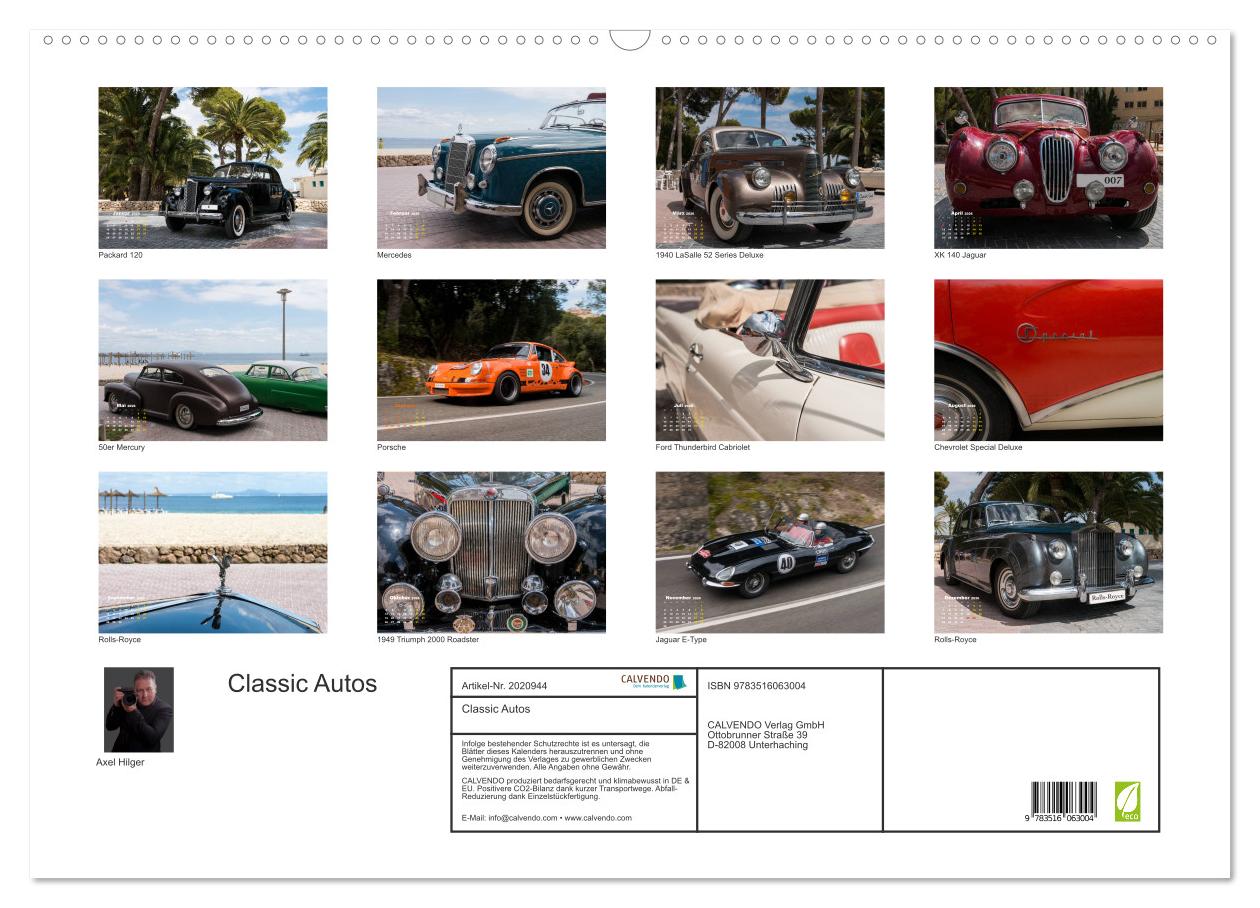The width and height of the screenshot is (1260, 908).
Task: Click 'Classic Autos' in the info table
Action: coord(496,709)
